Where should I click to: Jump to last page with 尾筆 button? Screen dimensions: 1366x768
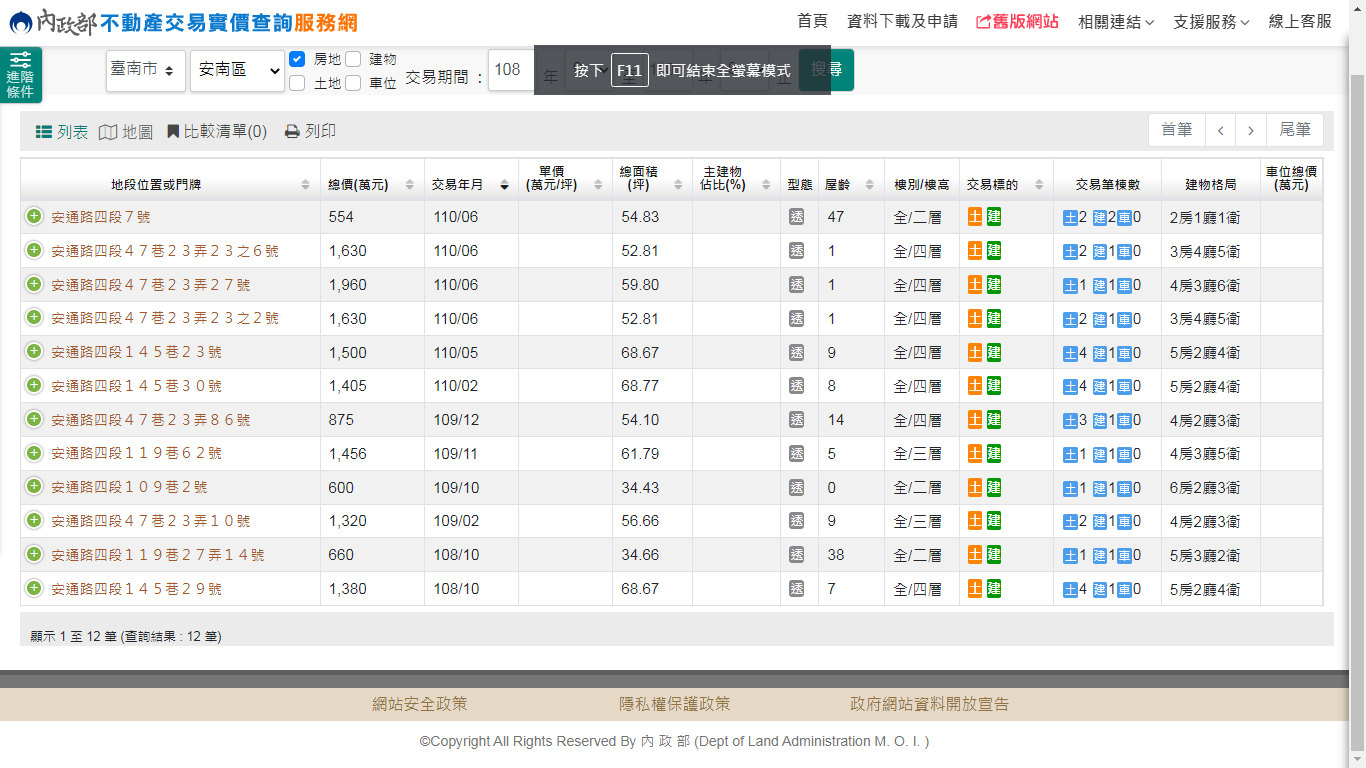point(1294,130)
